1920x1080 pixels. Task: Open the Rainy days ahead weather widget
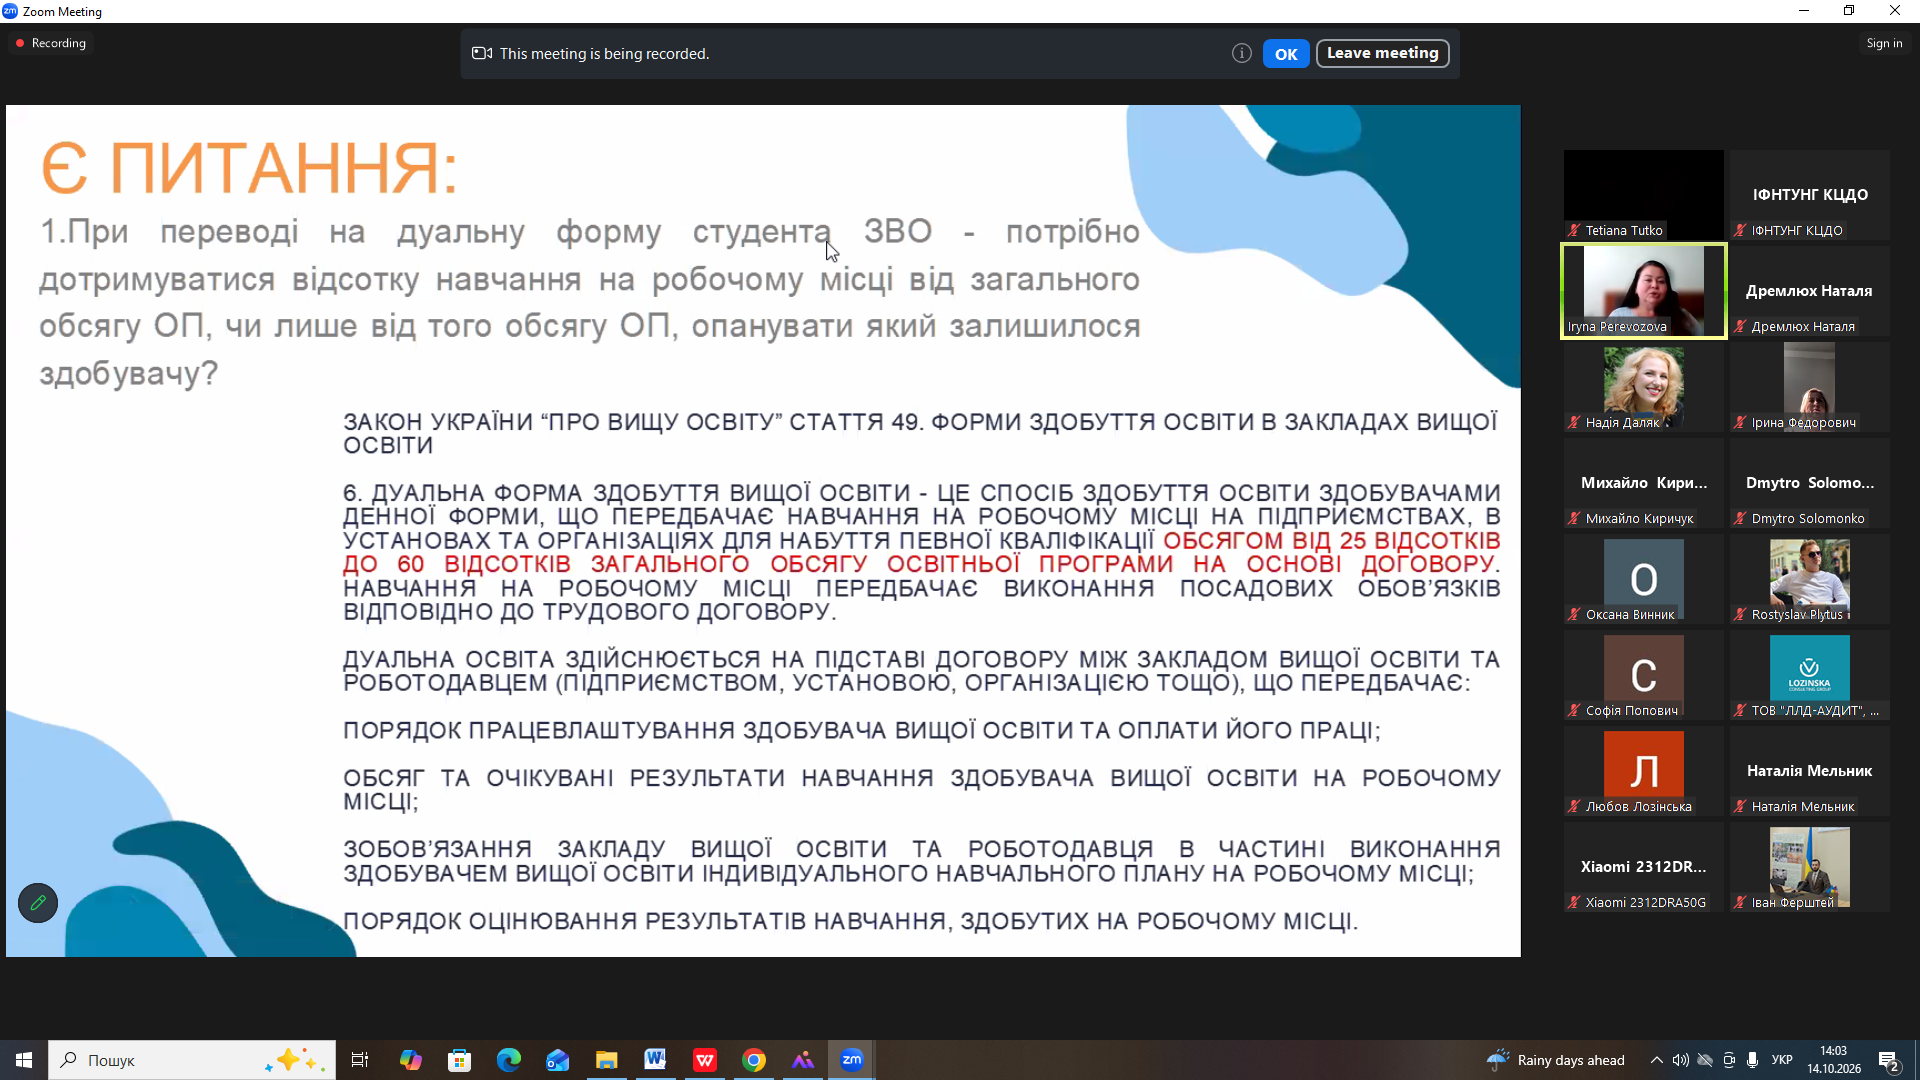coord(1556,1060)
